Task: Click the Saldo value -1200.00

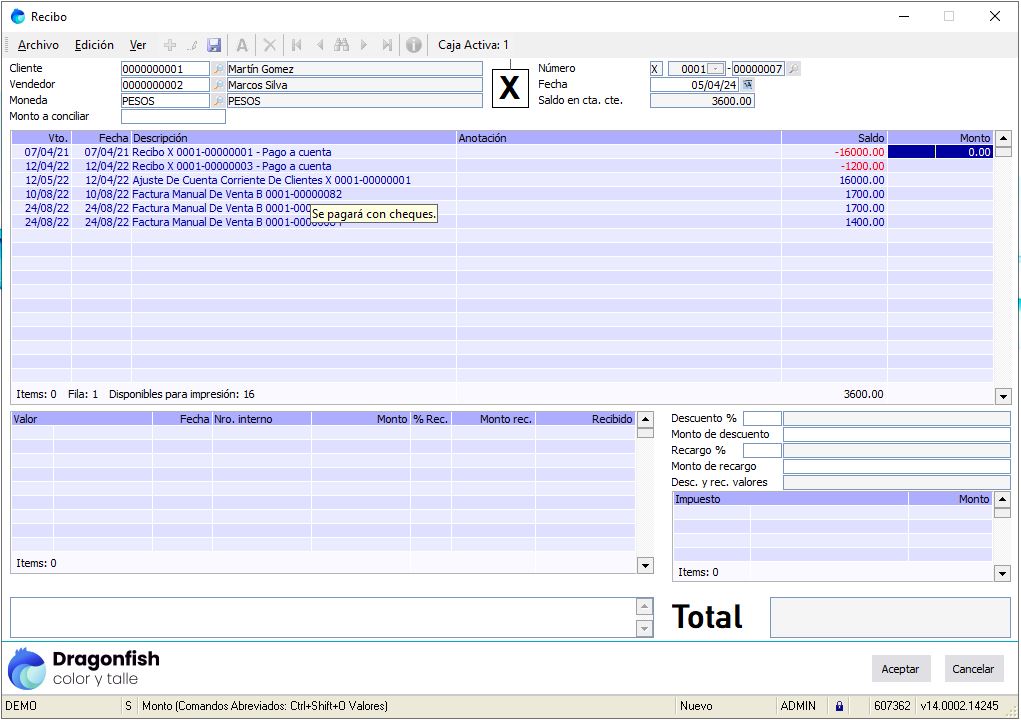Action: (861, 166)
